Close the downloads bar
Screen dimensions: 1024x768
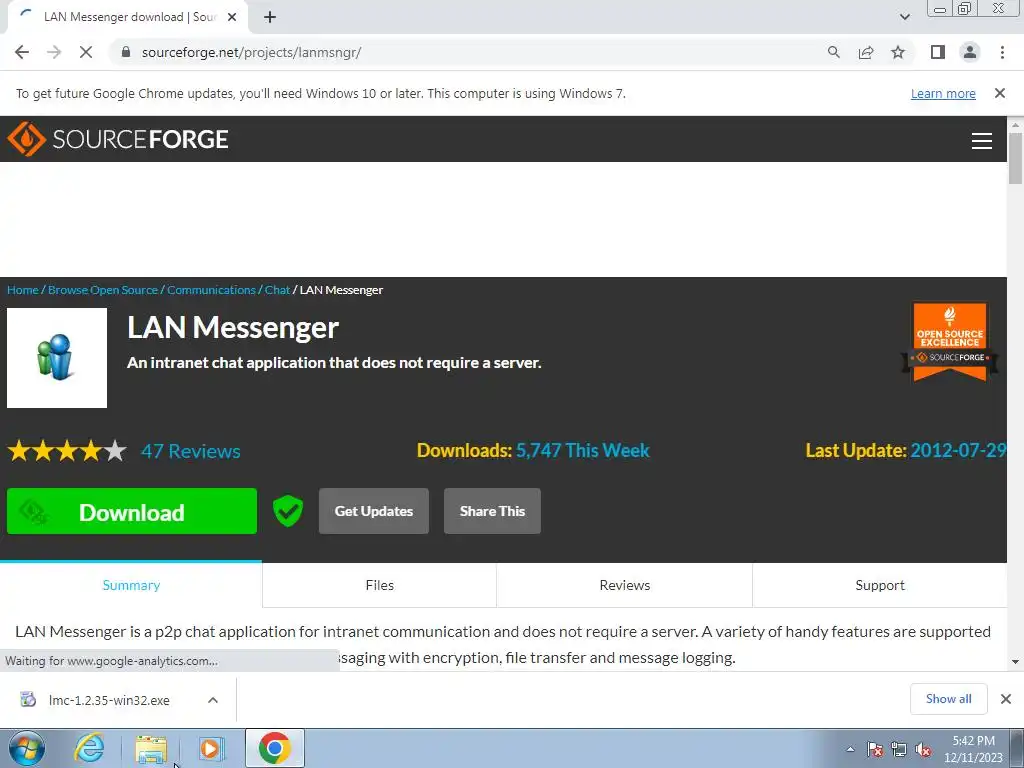click(x=1006, y=699)
